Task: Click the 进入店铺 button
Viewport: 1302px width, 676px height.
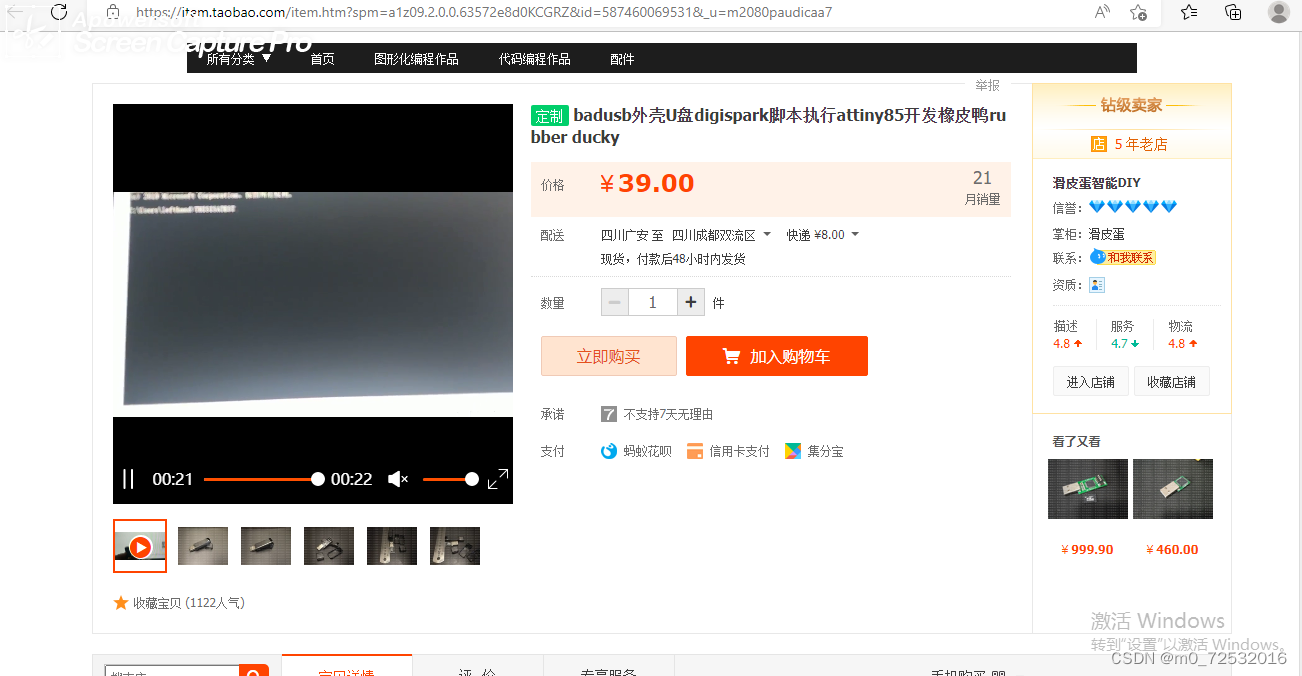Action: click(x=1091, y=382)
